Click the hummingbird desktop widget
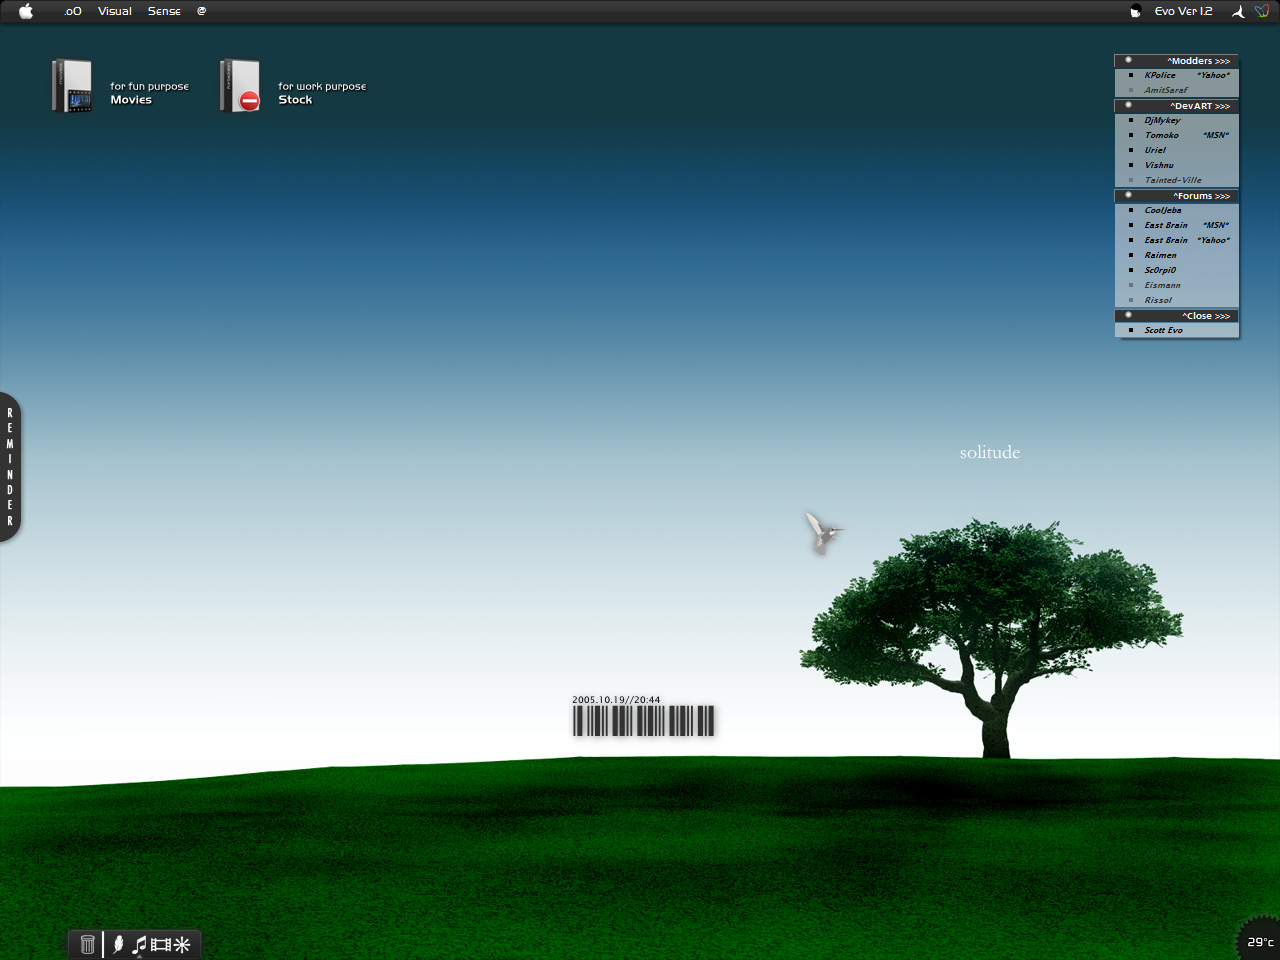Screen dimensions: 1280x960 (x=824, y=533)
